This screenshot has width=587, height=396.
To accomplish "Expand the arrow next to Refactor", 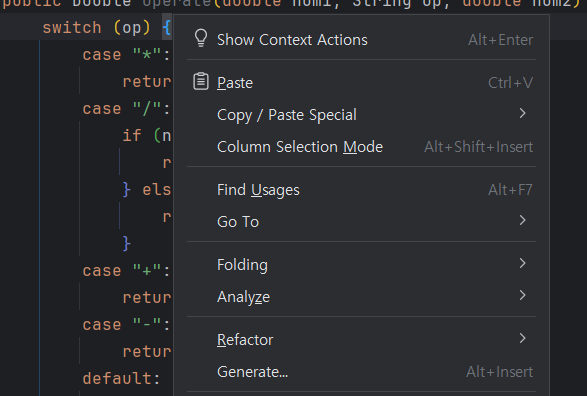I will click(x=523, y=338).
